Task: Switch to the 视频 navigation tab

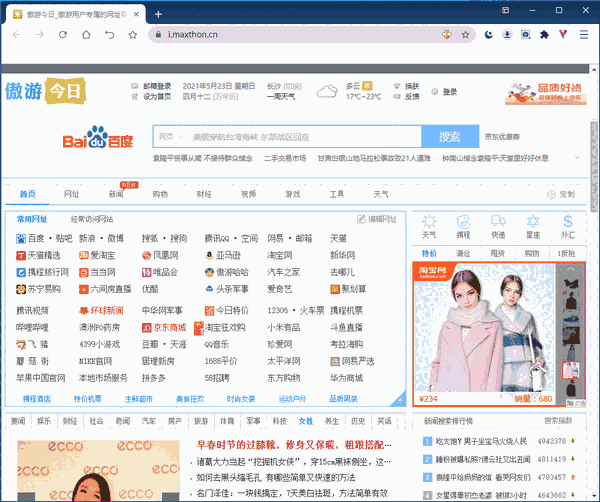Action: click(x=248, y=194)
